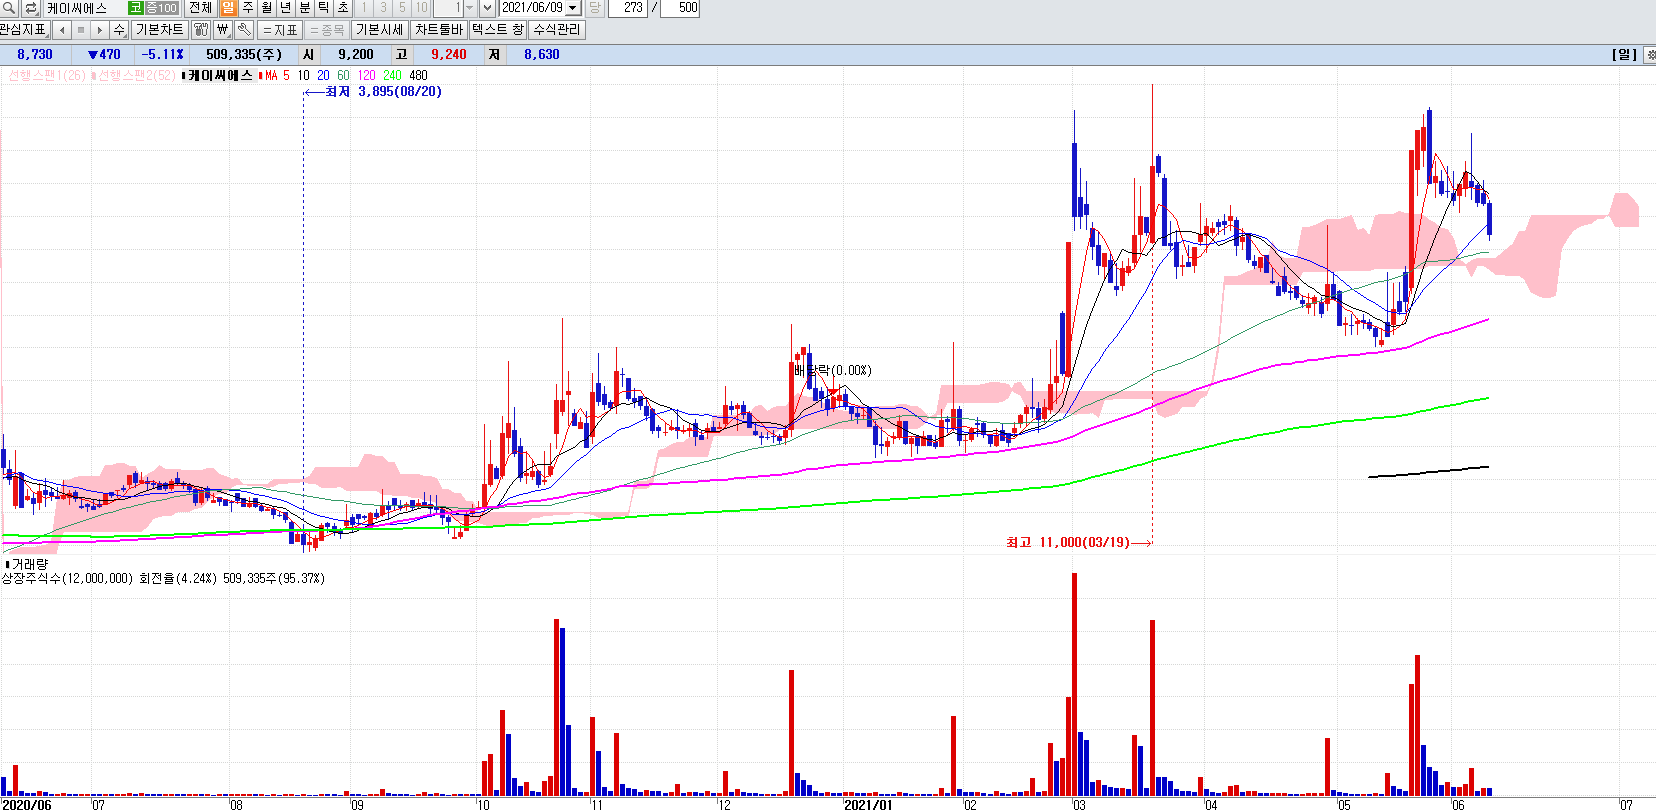Step to previous with left arrow
Viewport: 1656px width, 812px height.
point(62,30)
